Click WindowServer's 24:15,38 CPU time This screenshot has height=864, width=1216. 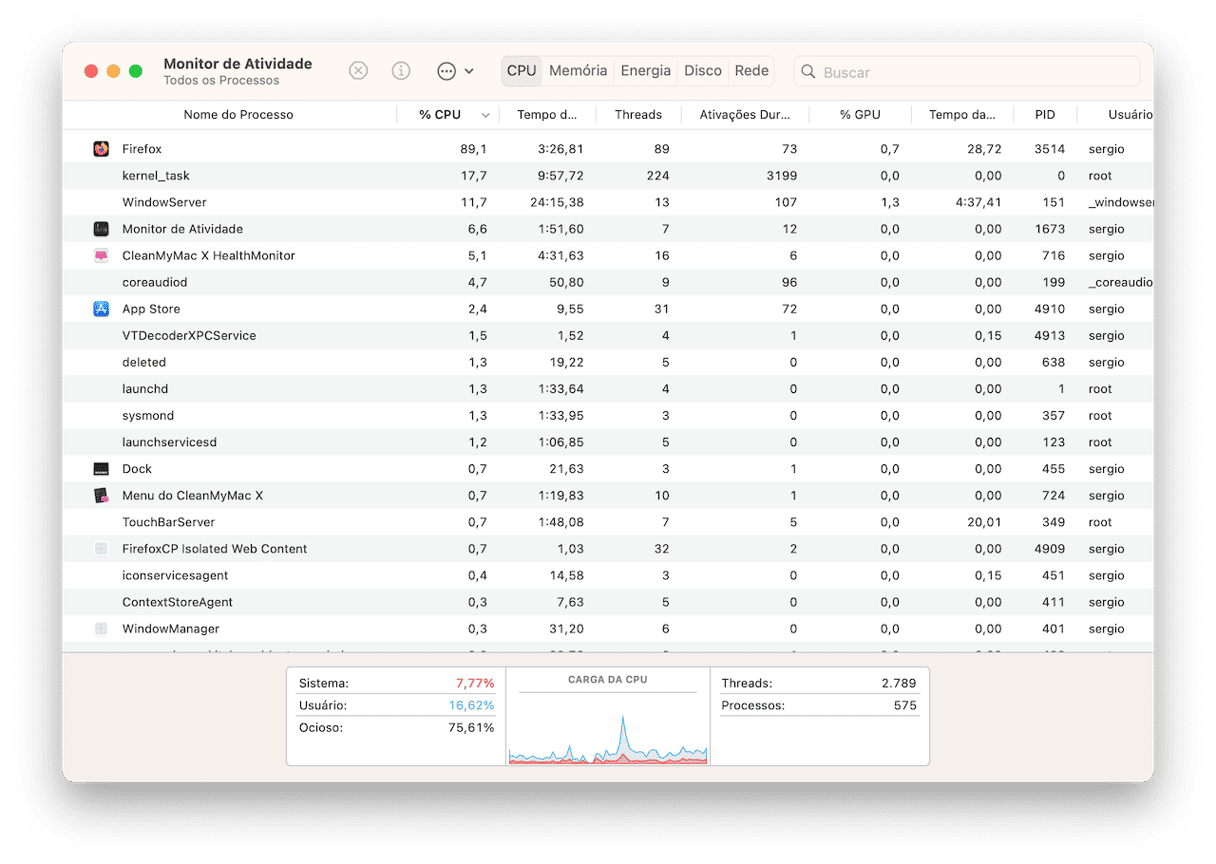555,203
